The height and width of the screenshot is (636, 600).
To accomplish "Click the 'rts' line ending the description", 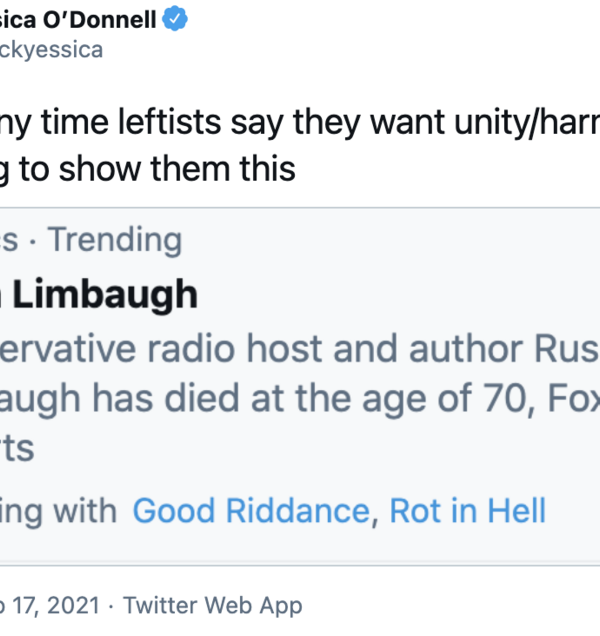I will [x=18, y=449].
